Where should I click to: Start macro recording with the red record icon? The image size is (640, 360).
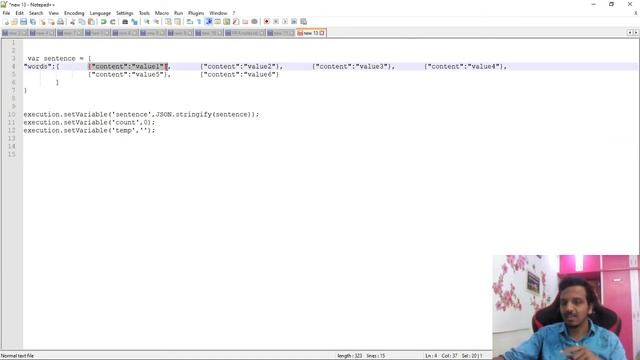(x=267, y=22)
